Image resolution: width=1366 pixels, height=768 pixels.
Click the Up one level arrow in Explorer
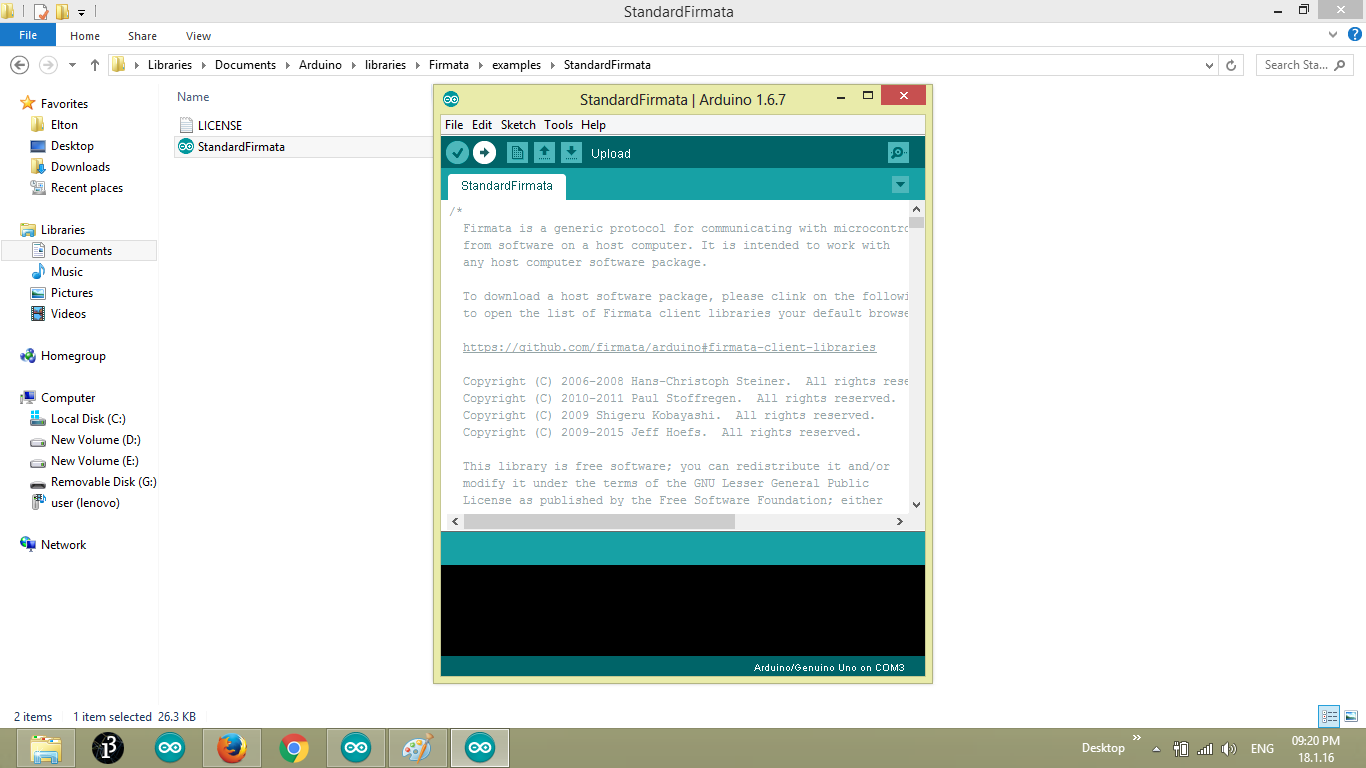pos(95,65)
